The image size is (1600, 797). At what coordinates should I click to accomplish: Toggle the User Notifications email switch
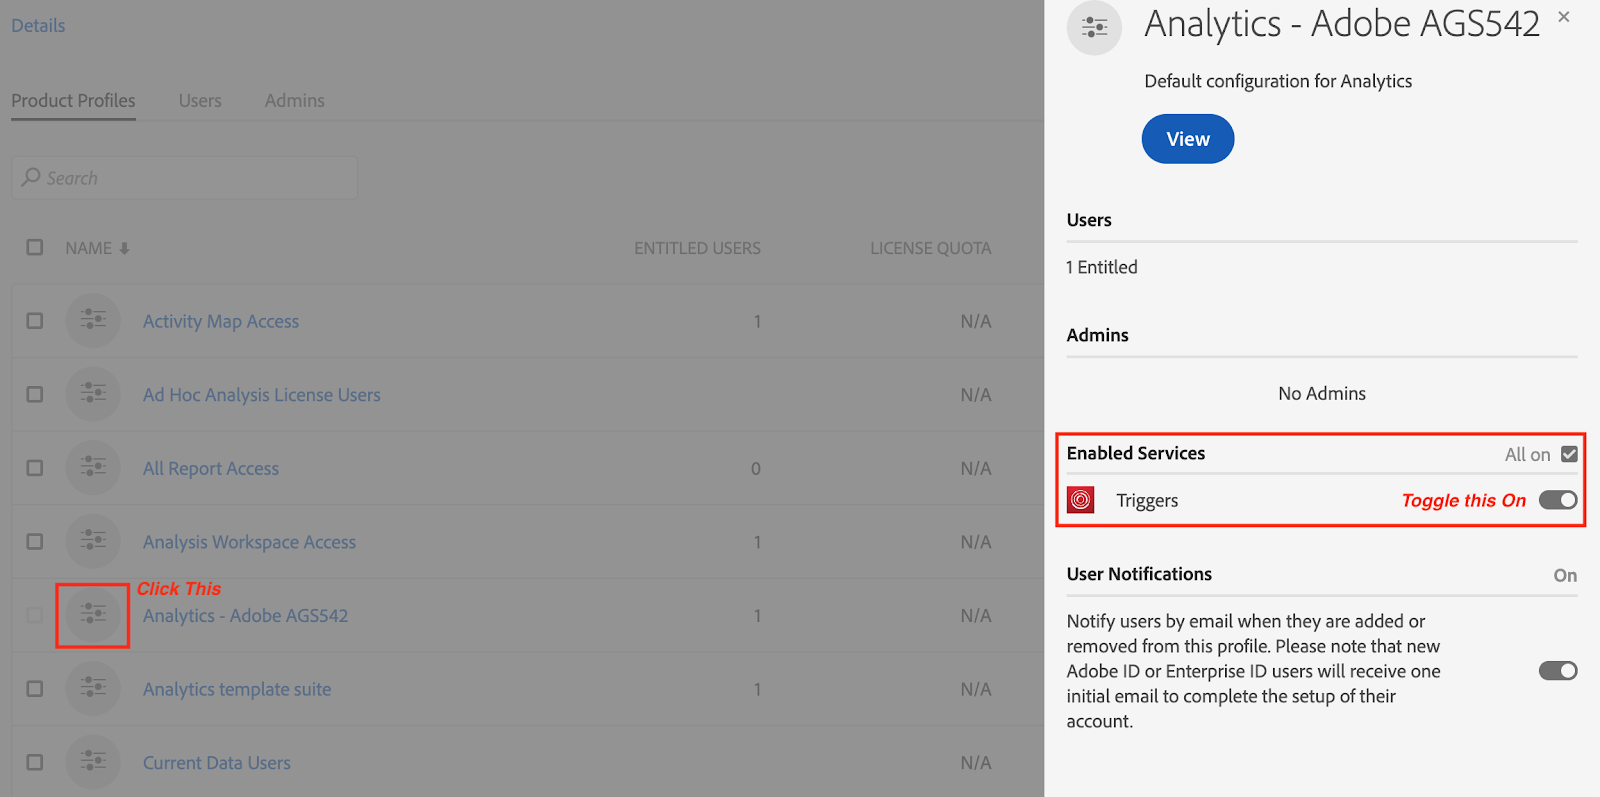(1558, 670)
